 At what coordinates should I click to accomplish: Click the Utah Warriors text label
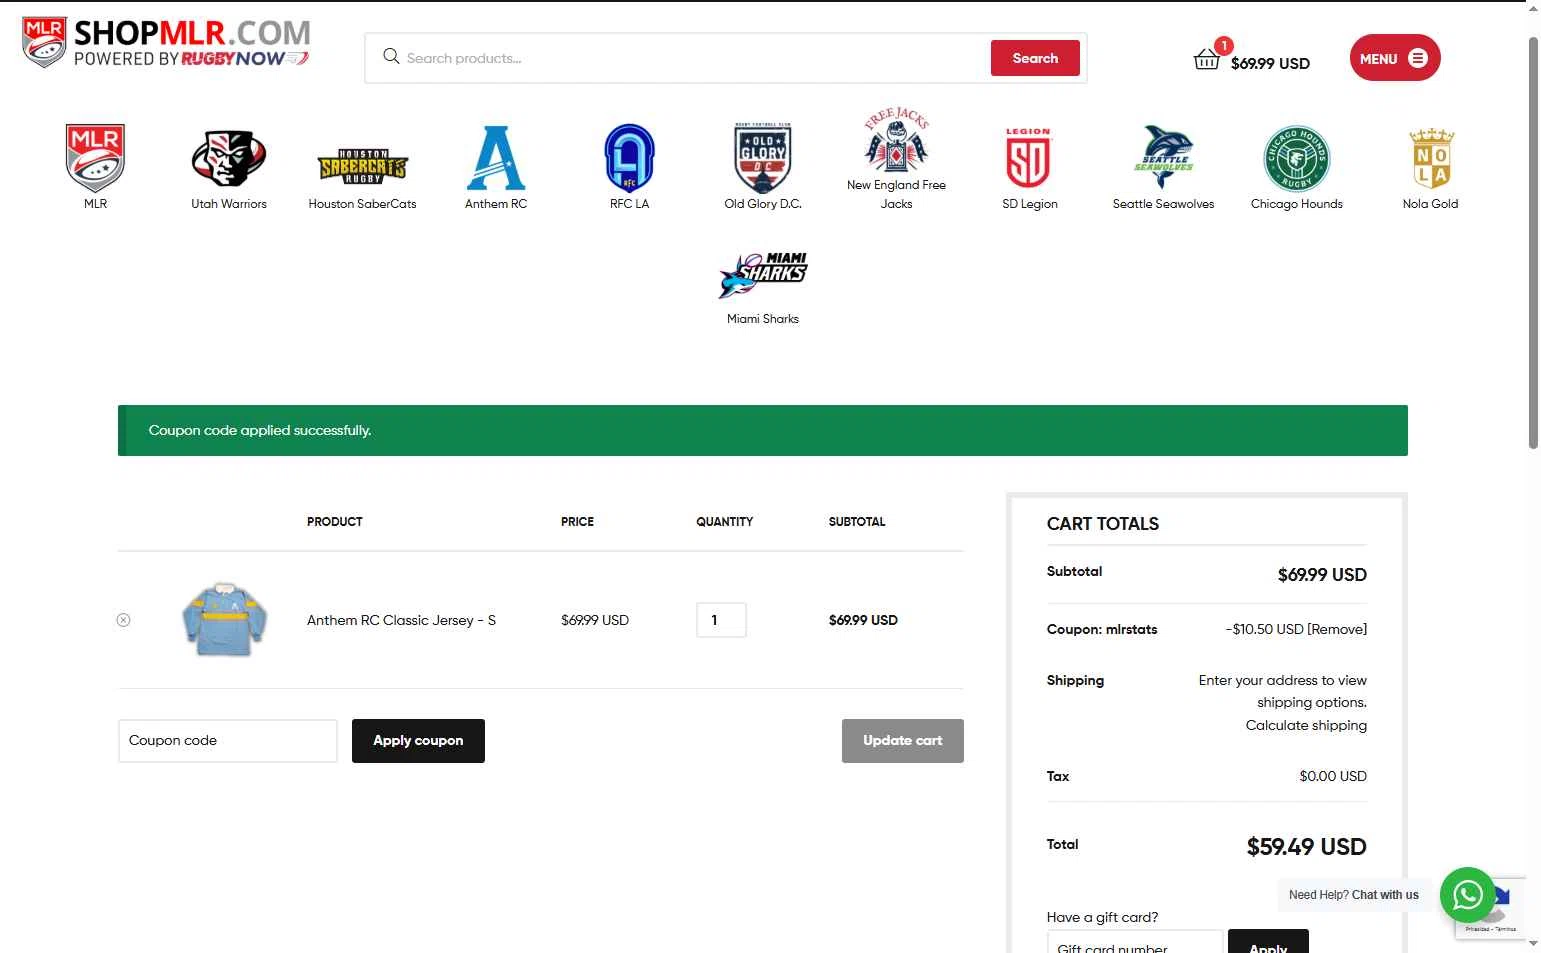pos(229,204)
